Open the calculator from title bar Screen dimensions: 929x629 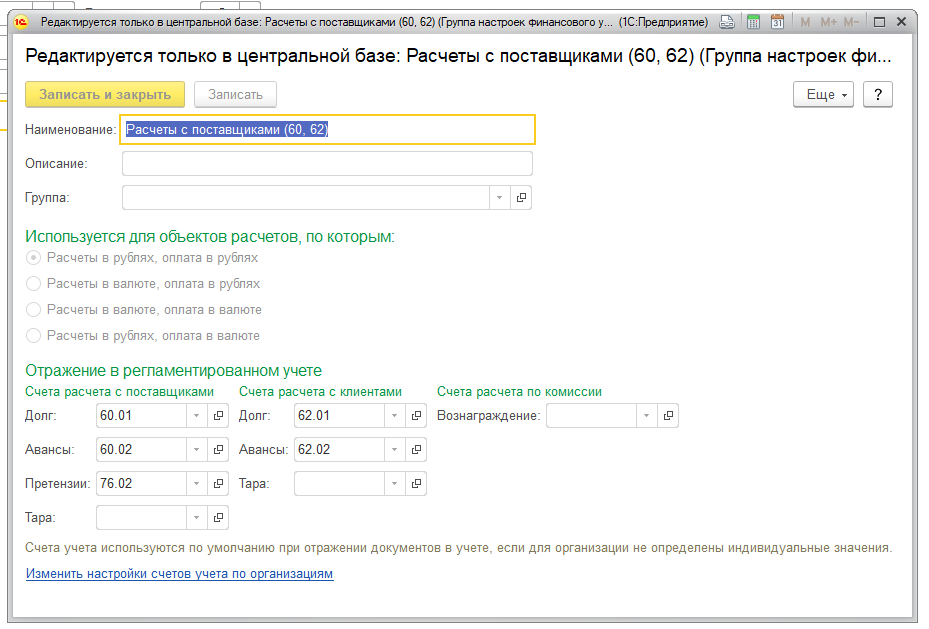coord(753,22)
